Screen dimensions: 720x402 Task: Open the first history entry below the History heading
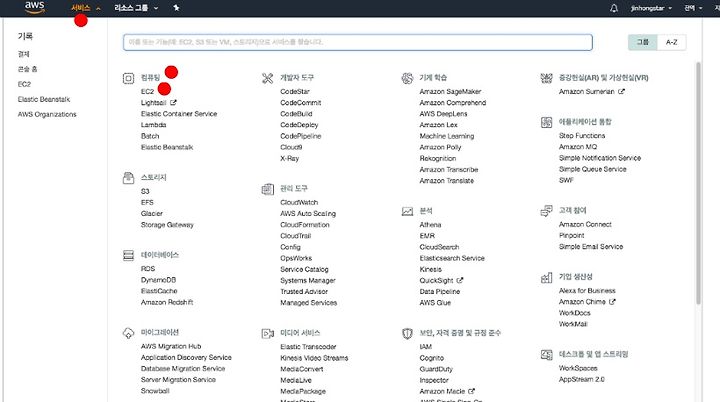pos(23,54)
